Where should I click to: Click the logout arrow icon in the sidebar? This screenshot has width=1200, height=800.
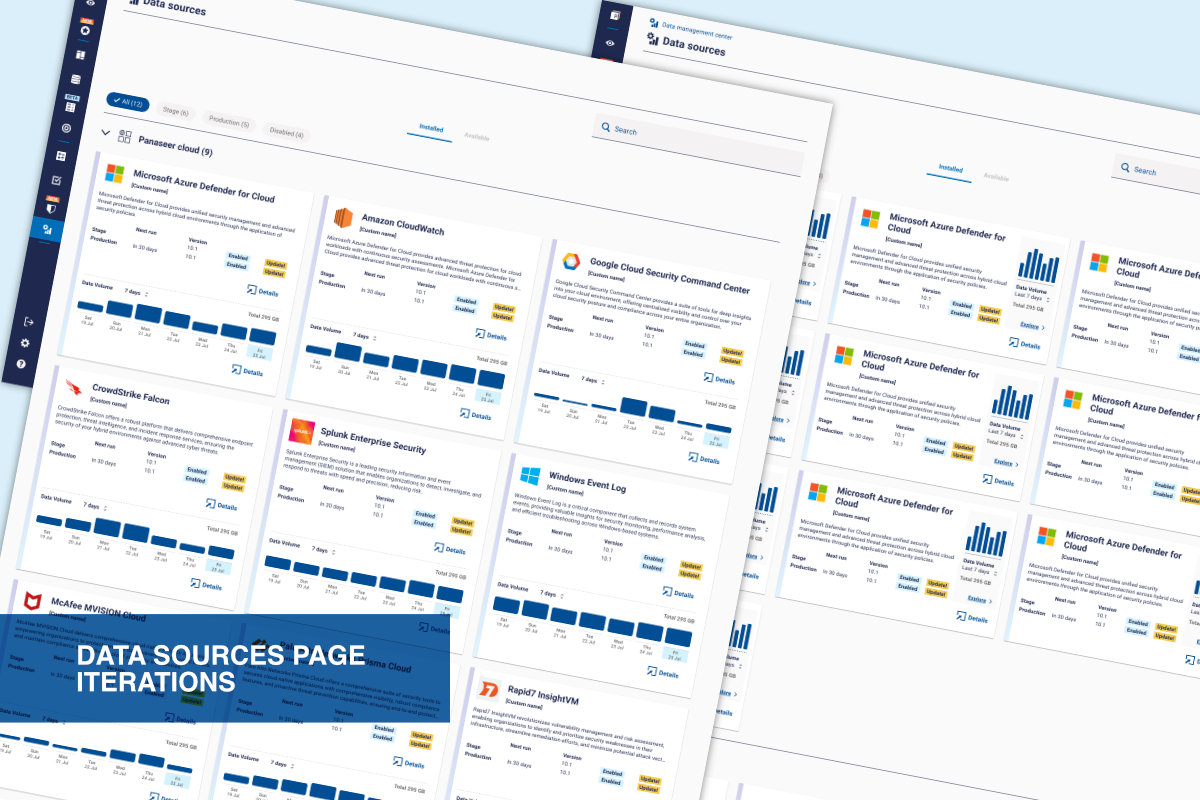(29, 321)
